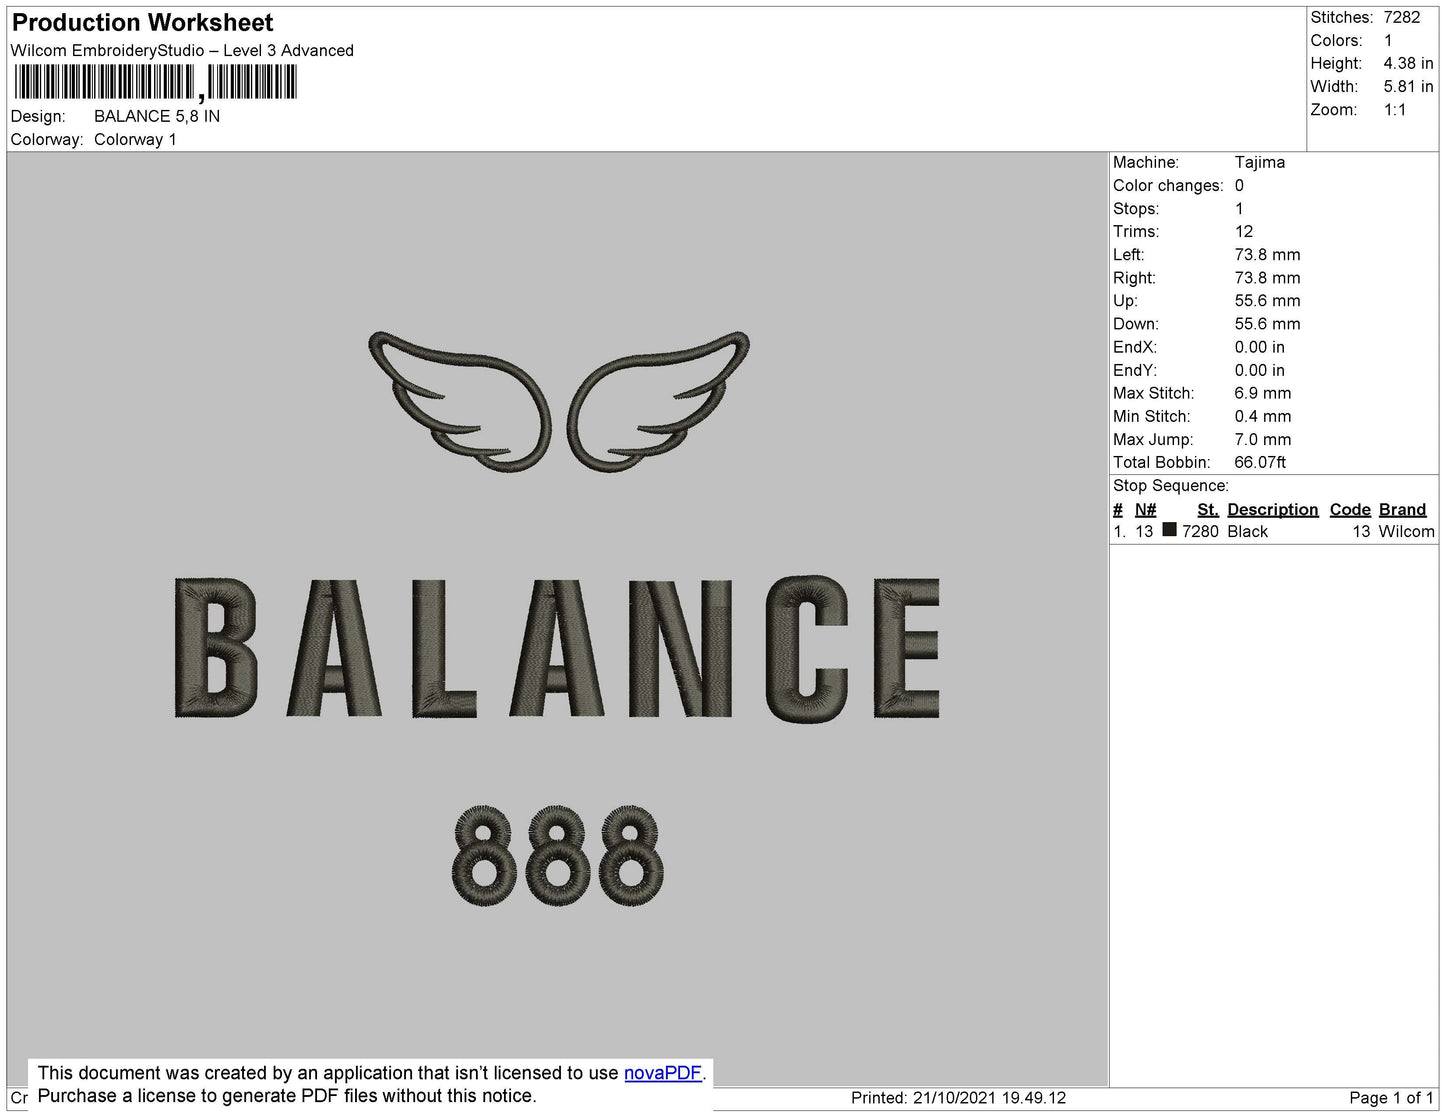This screenshot has width=1445, height=1117.
Task: Click the thread code '13' beside Wilcom
Action: 1362,532
